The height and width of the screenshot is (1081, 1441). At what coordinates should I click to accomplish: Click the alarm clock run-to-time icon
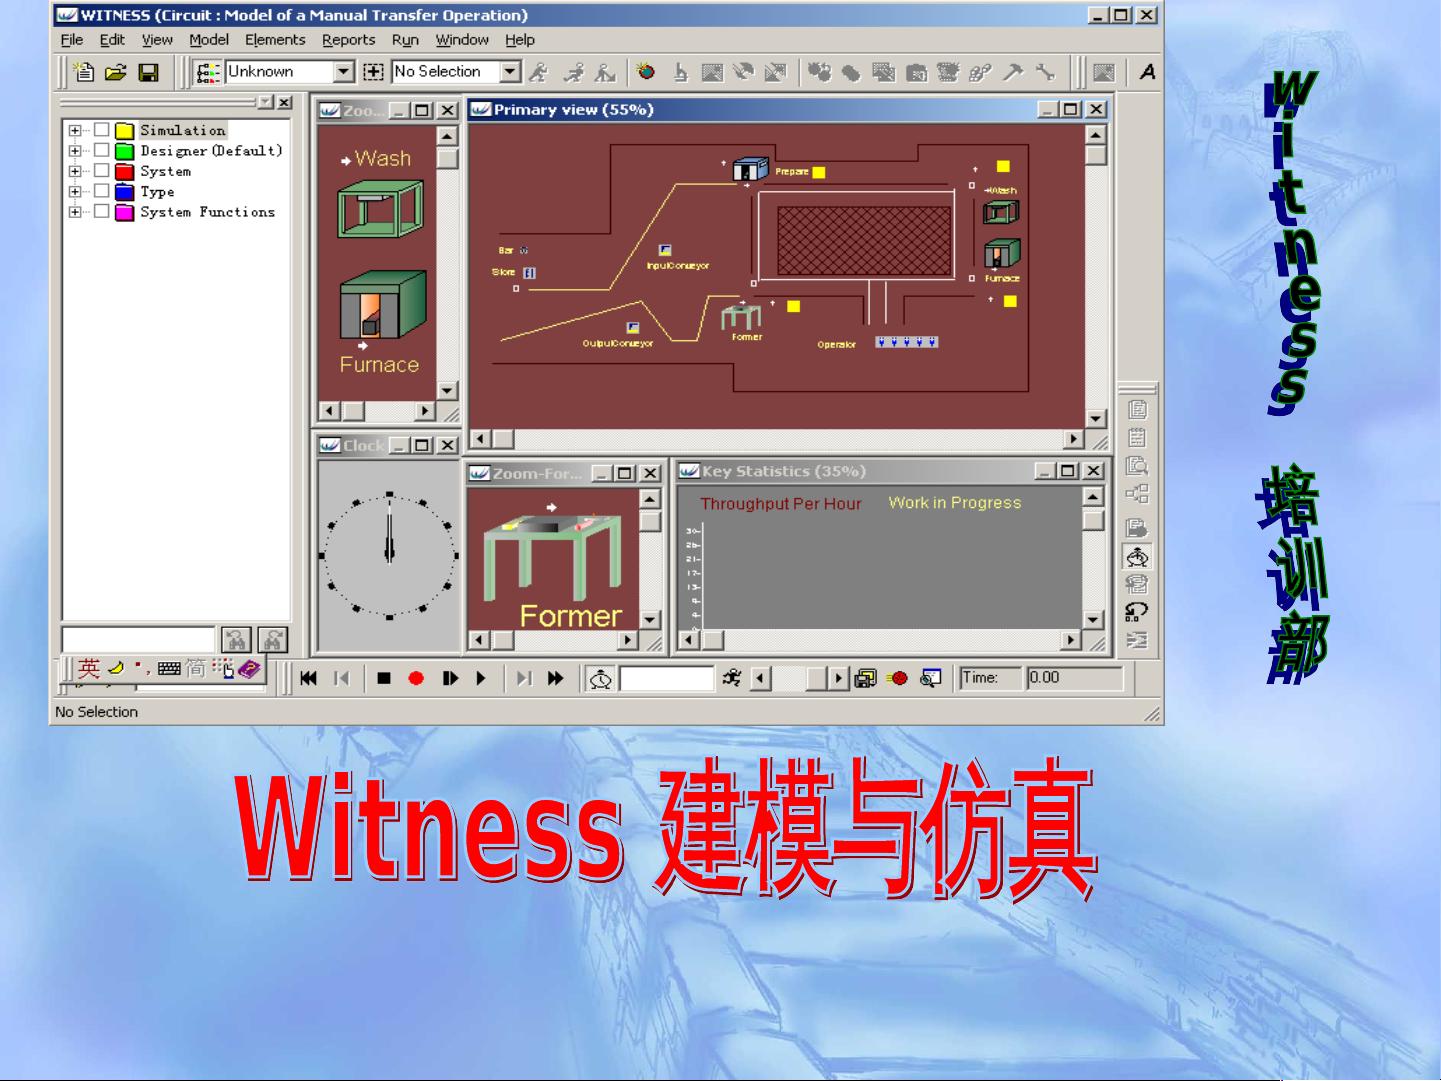601,678
